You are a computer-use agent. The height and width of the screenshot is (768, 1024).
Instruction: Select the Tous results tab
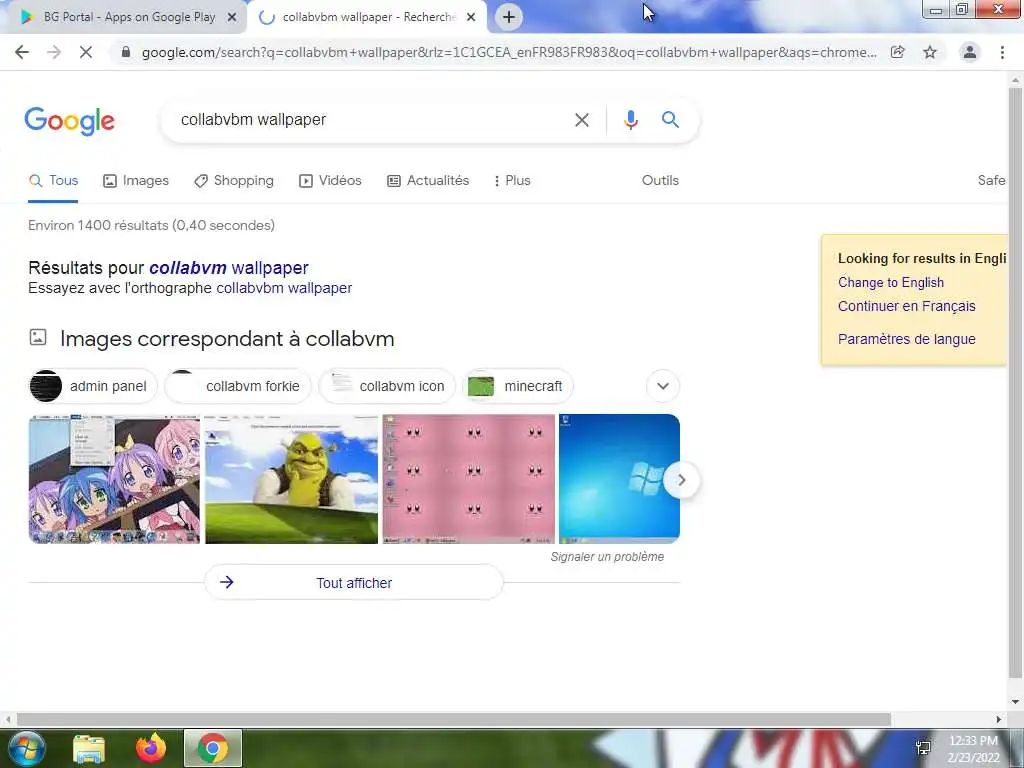click(x=54, y=181)
